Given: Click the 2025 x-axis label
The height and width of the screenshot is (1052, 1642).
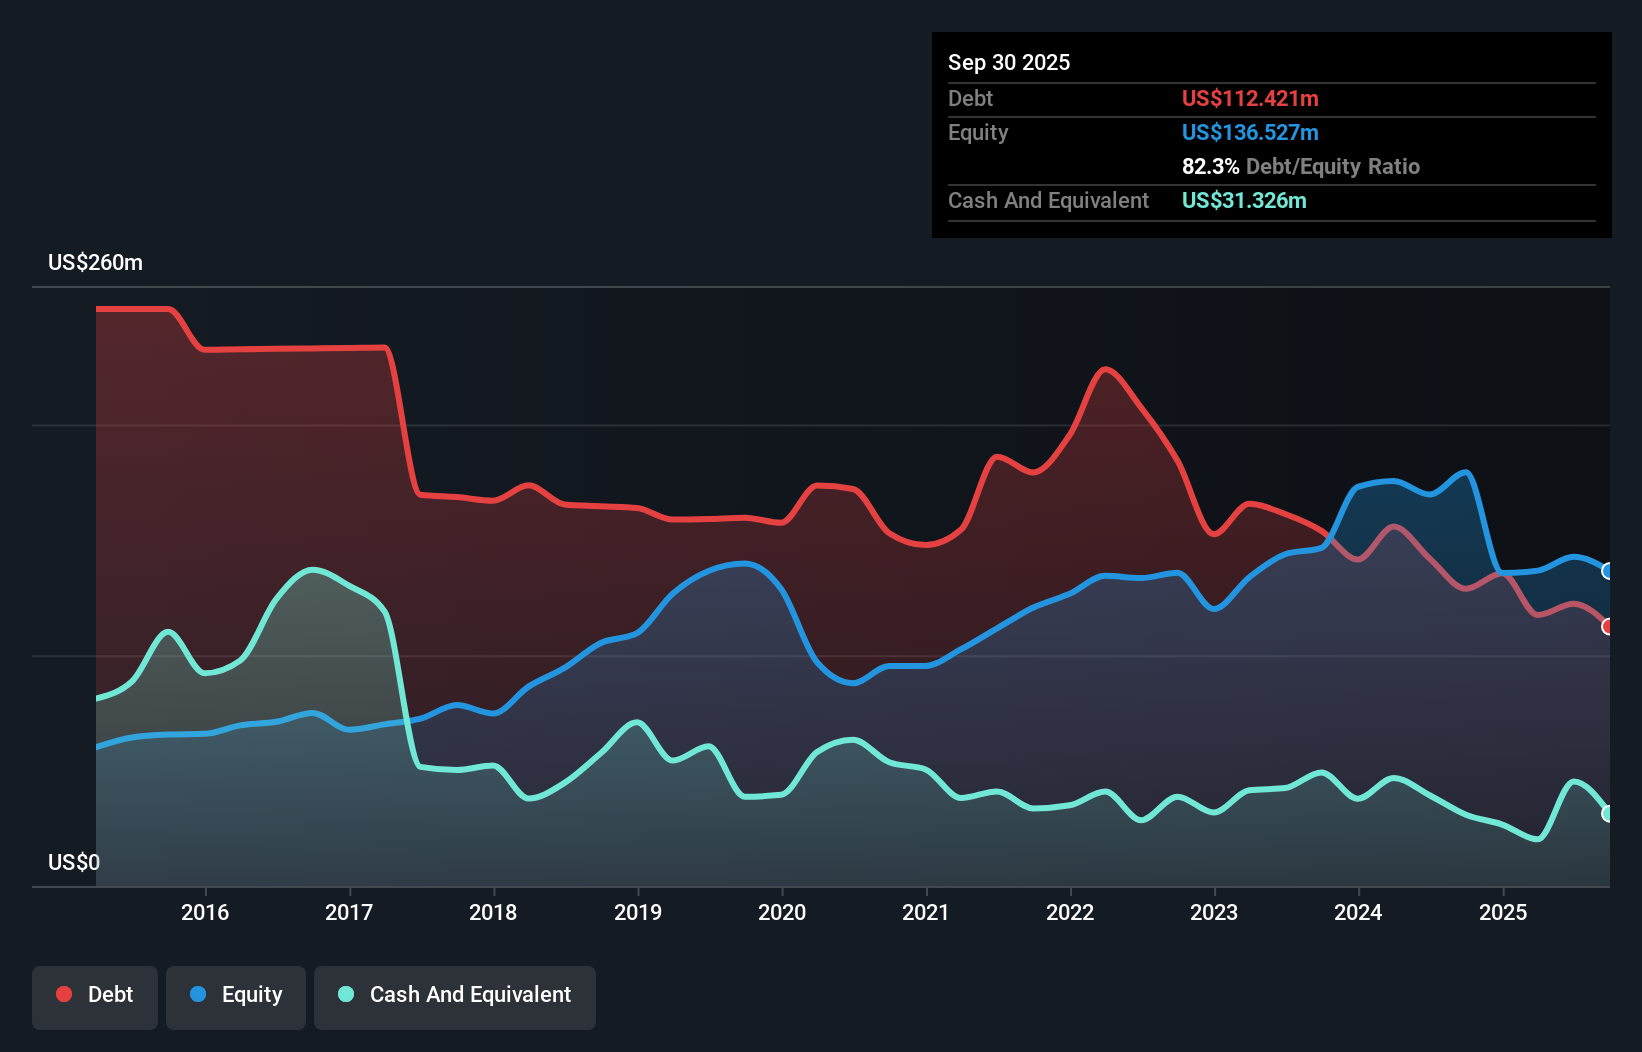Looking at the screenshot, I should pos(1503,912).
